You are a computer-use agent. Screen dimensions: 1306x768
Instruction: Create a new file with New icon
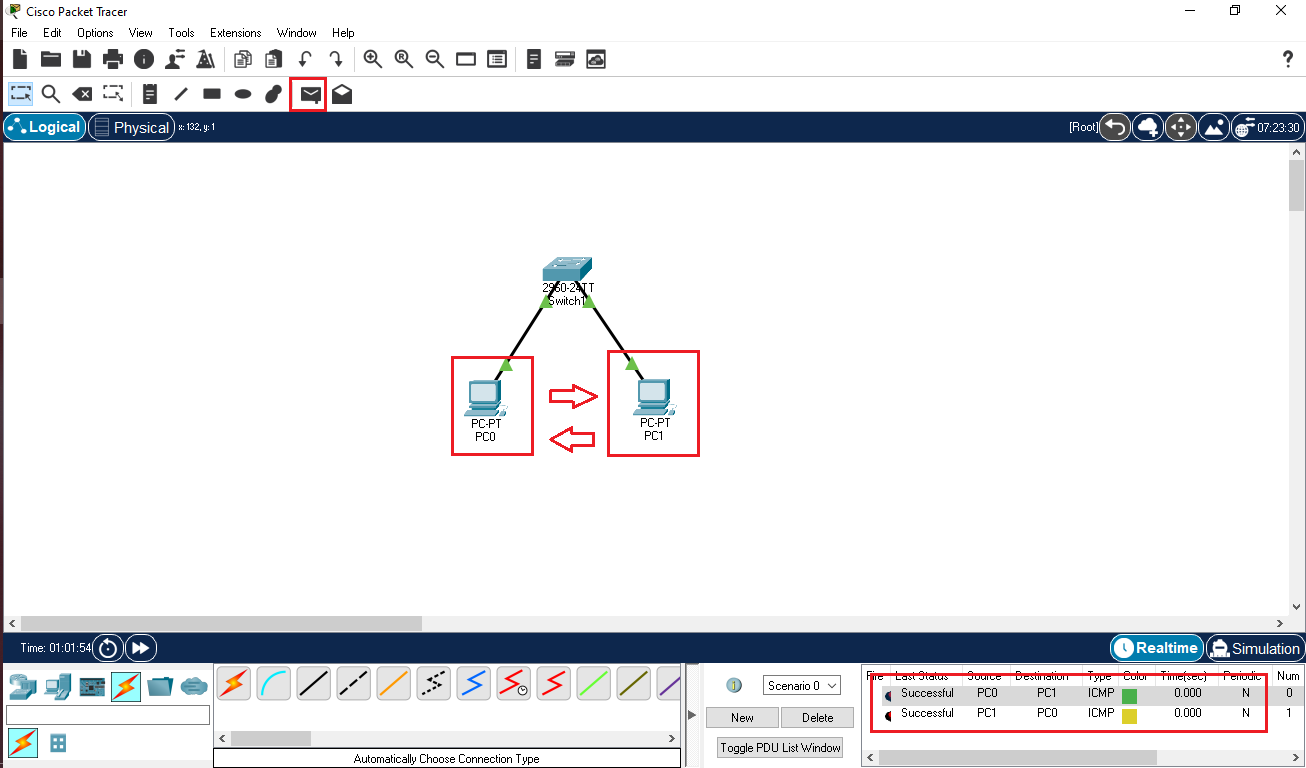(x=19, y=59)
